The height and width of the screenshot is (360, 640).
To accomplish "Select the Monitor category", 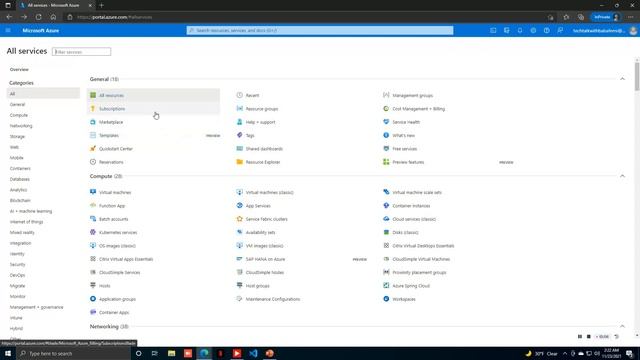I will (x=18, y=296).
